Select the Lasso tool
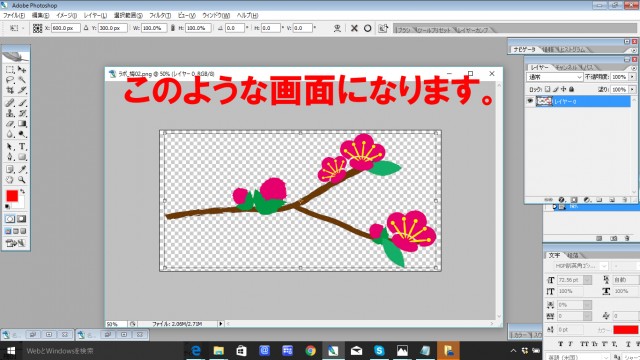 pos(10,80)
